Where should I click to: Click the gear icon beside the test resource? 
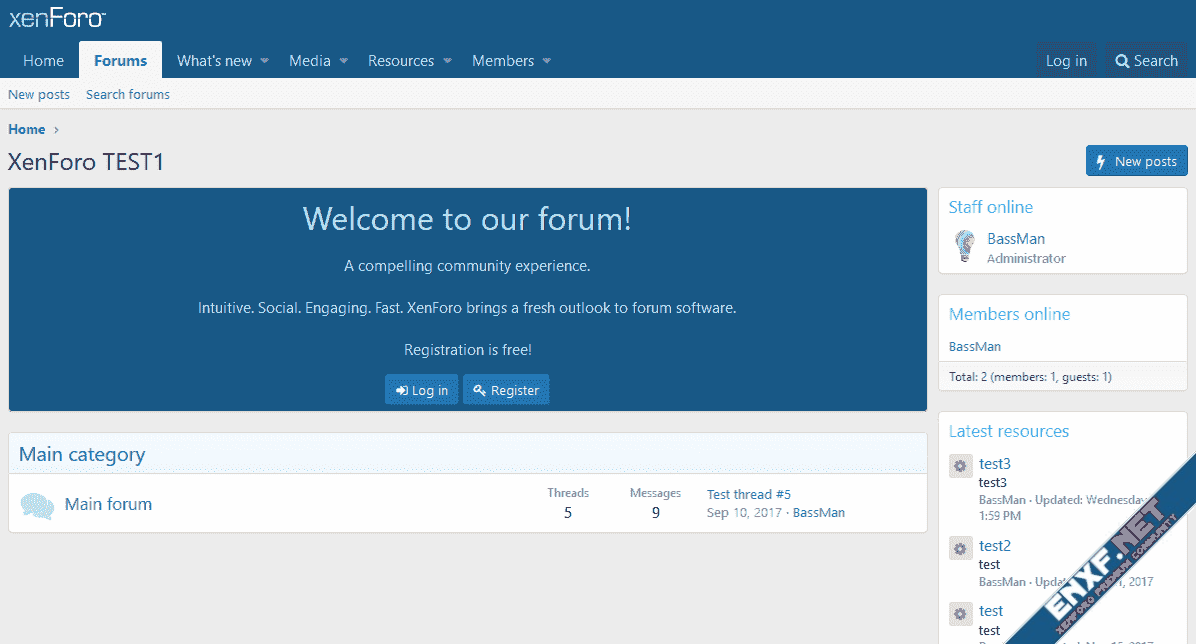click(960, 613)
